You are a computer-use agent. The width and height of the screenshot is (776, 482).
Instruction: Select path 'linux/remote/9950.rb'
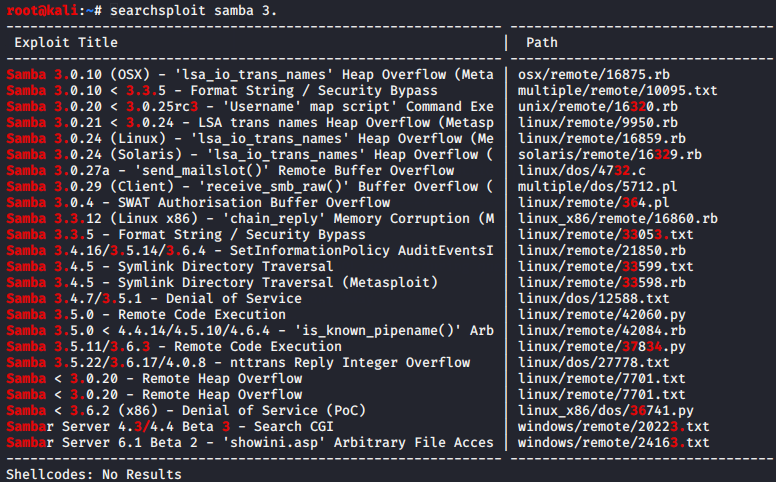(597, 122)
